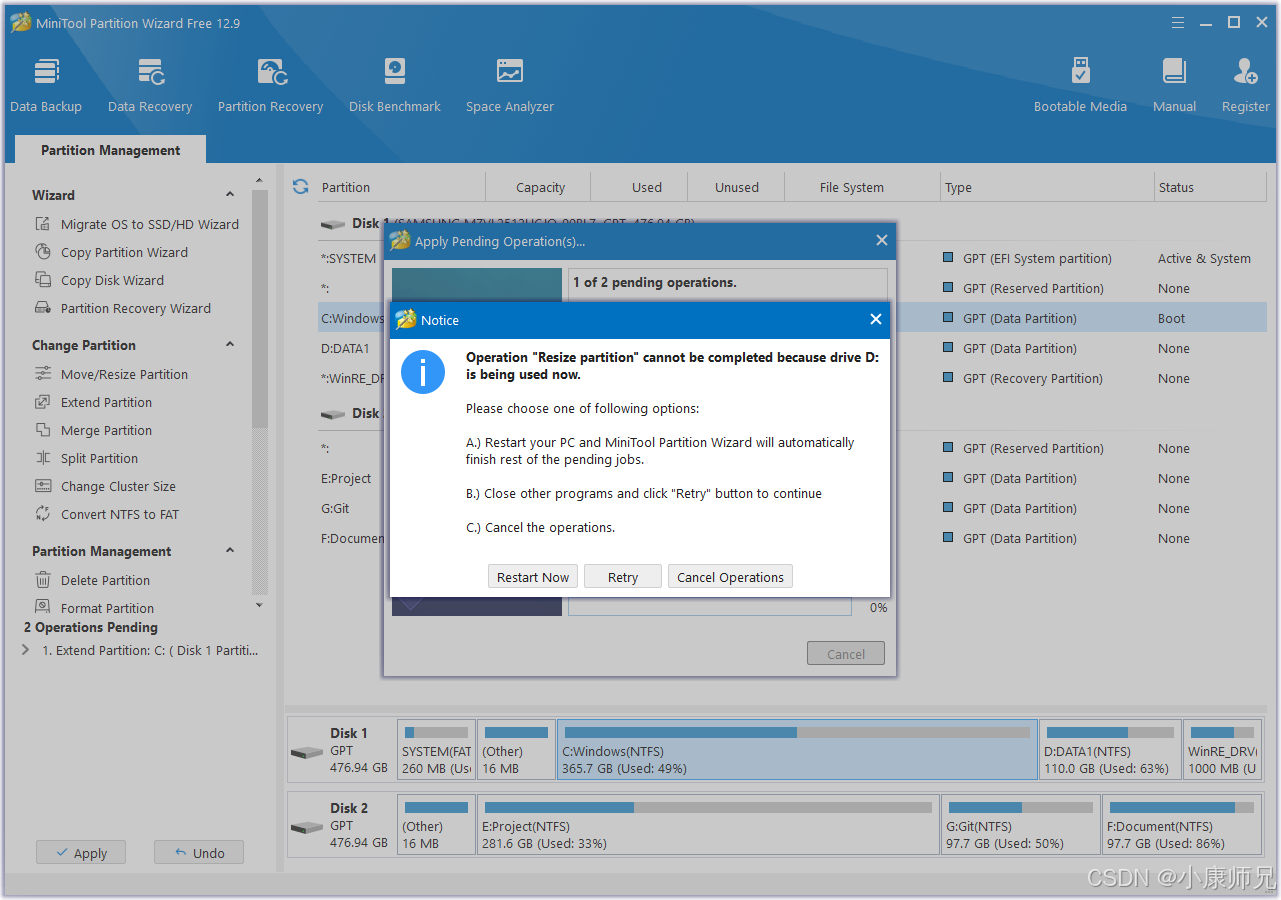1281x900 pixels.
Task: Select C:Windows block in disk map
Action: (797, 750)
